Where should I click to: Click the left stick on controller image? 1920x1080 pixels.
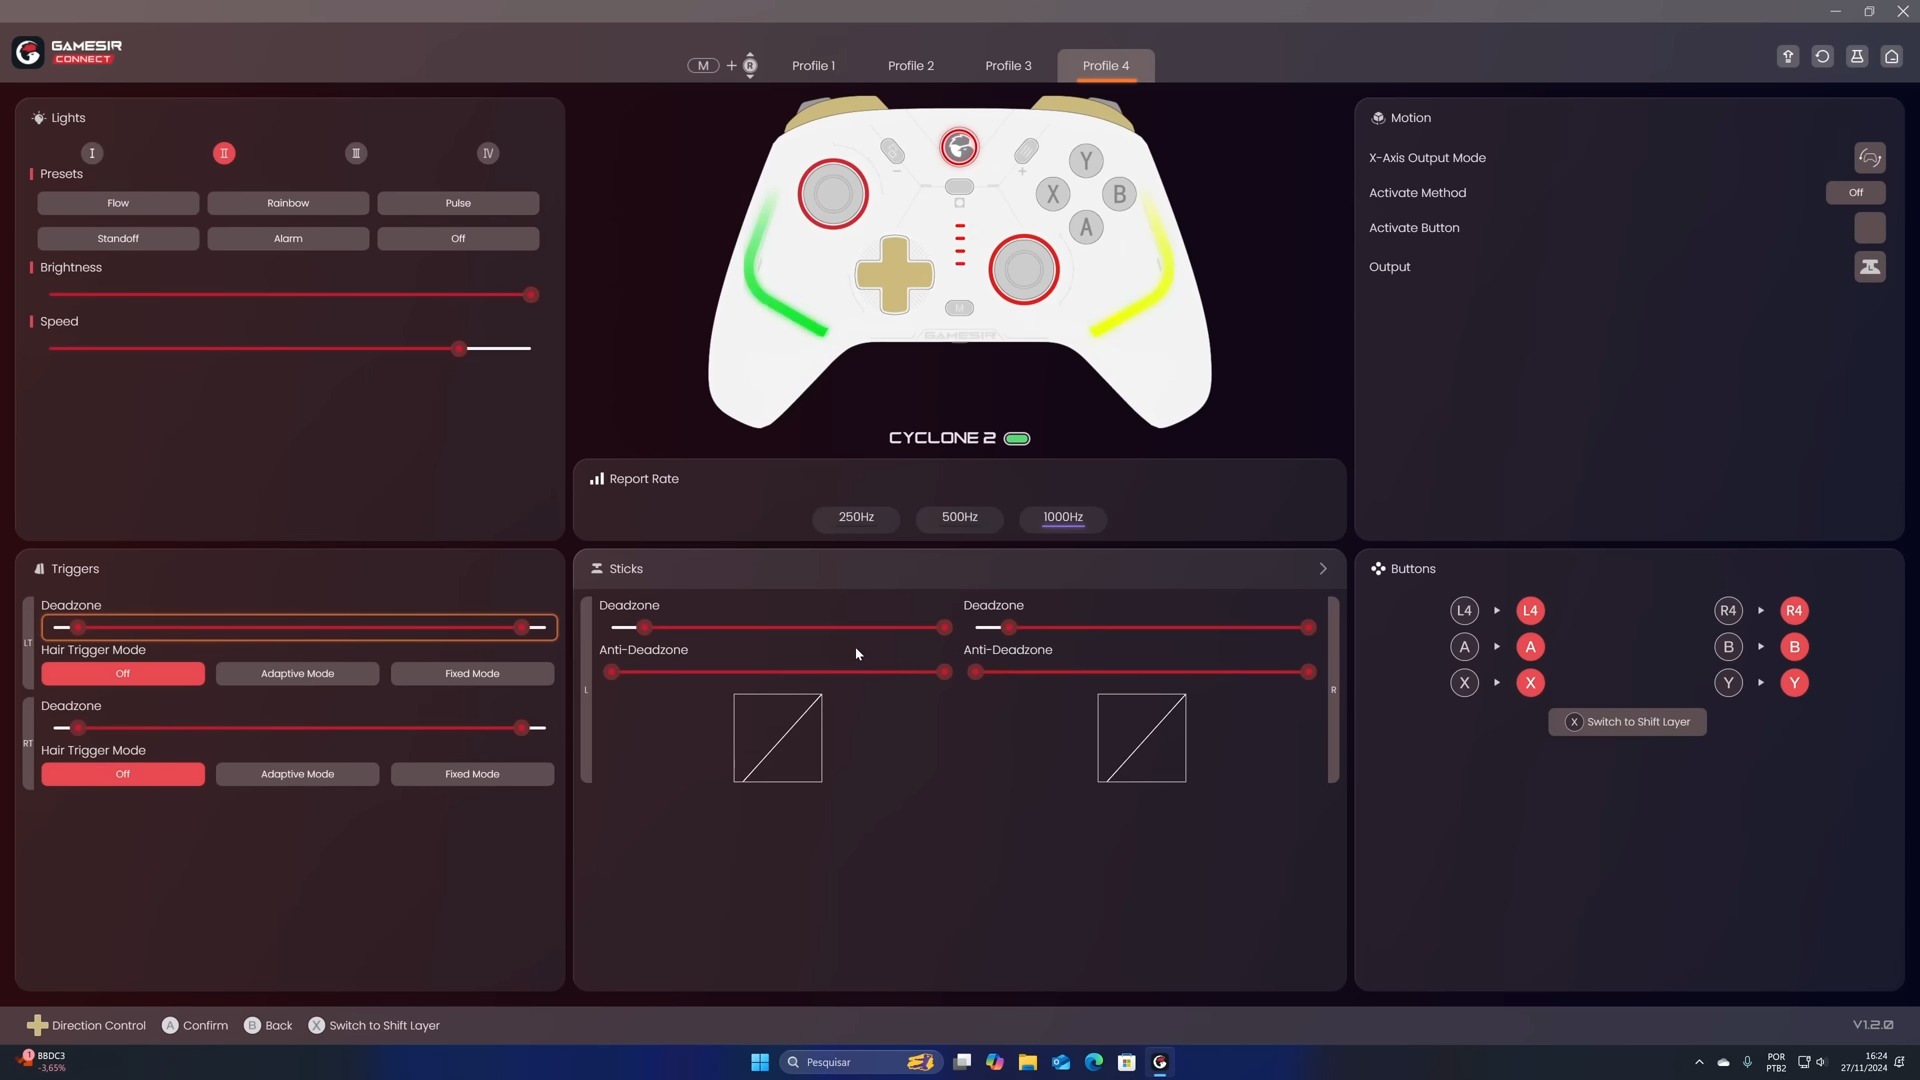point(833,194)
